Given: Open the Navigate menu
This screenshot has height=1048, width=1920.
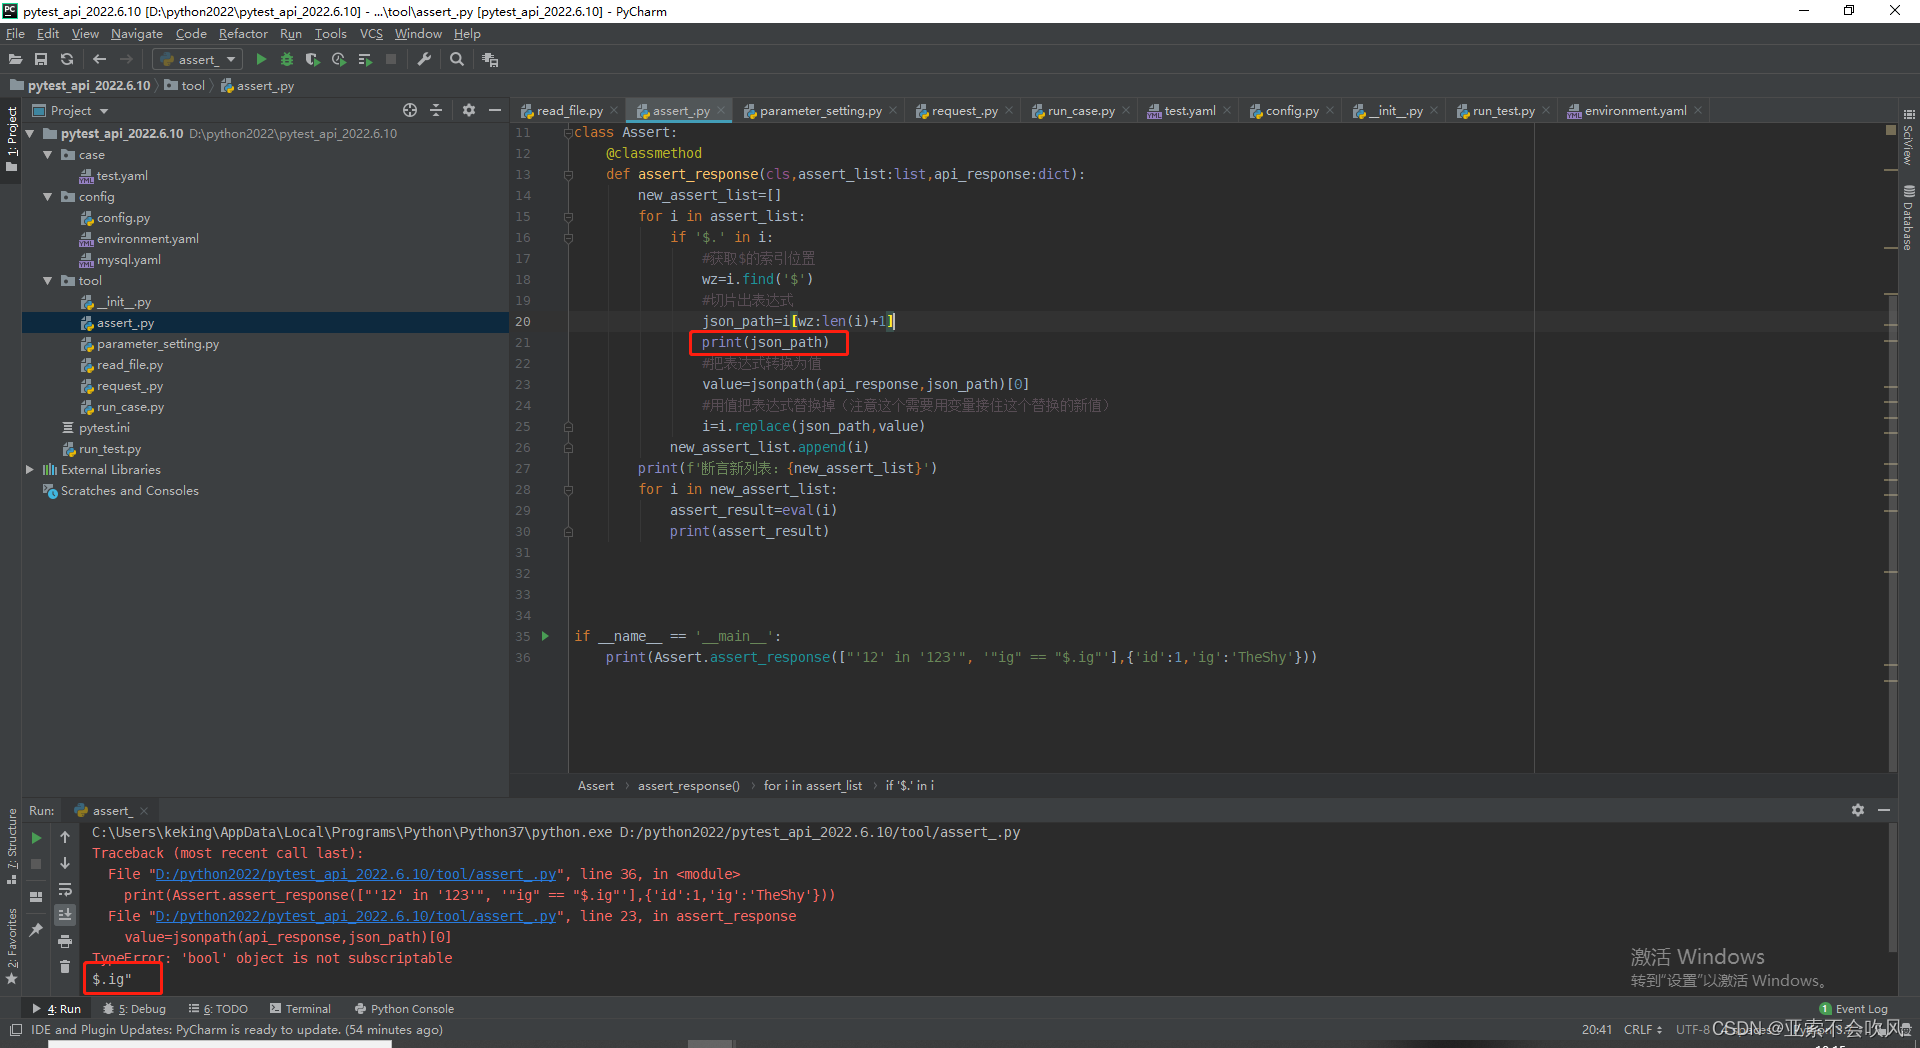Looking at the screenshot, I should (x=137, y=34).
